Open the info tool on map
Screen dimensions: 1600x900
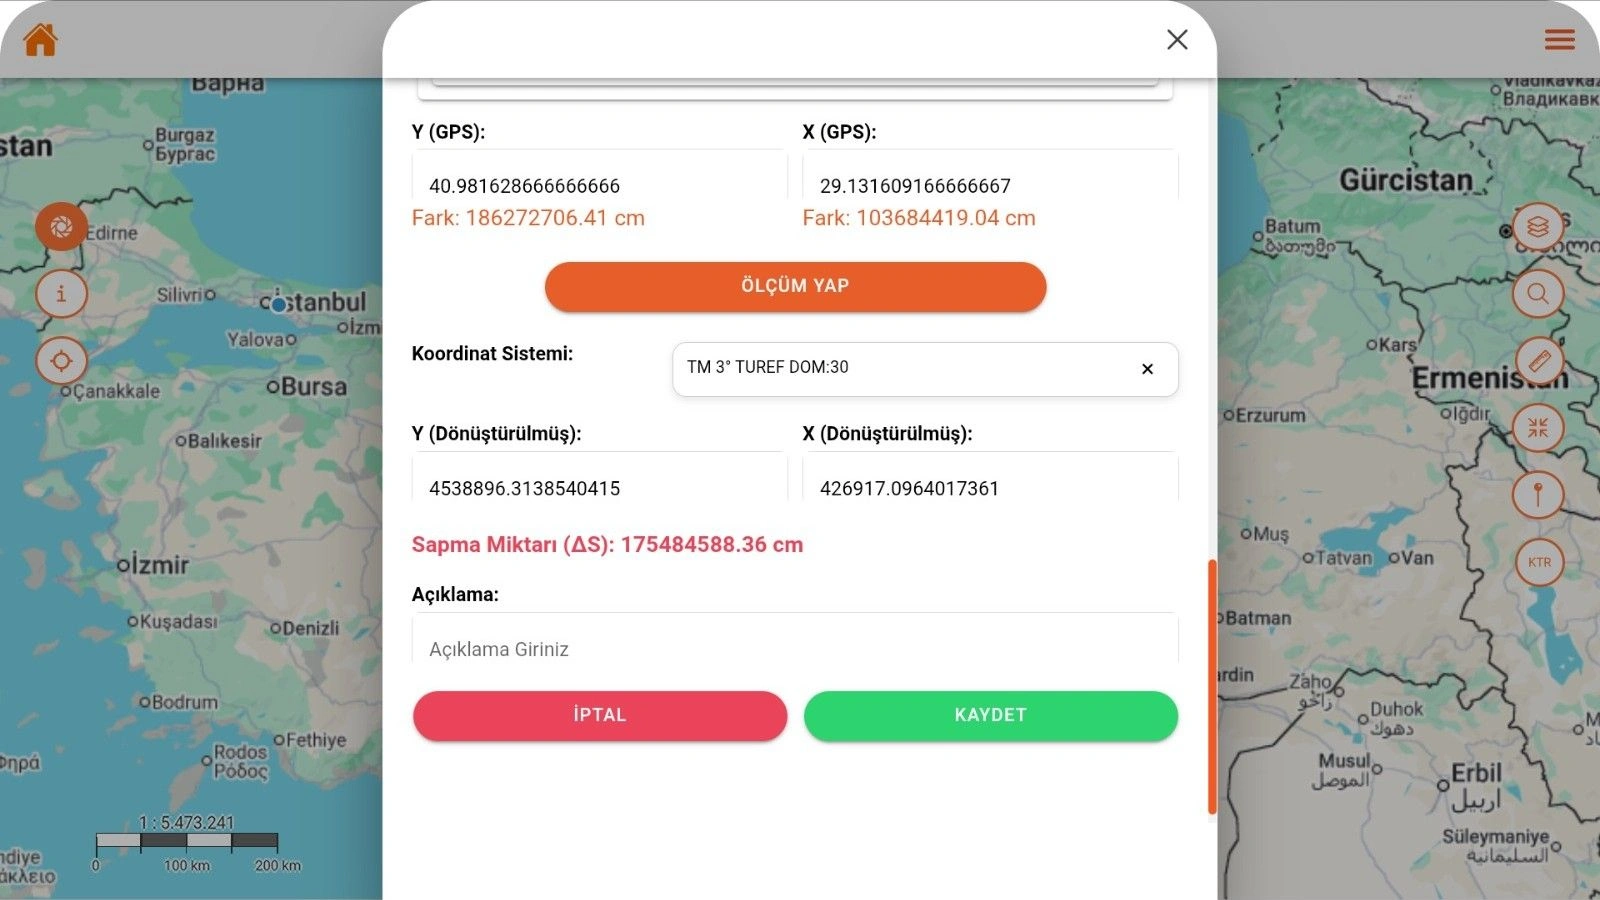61,294
